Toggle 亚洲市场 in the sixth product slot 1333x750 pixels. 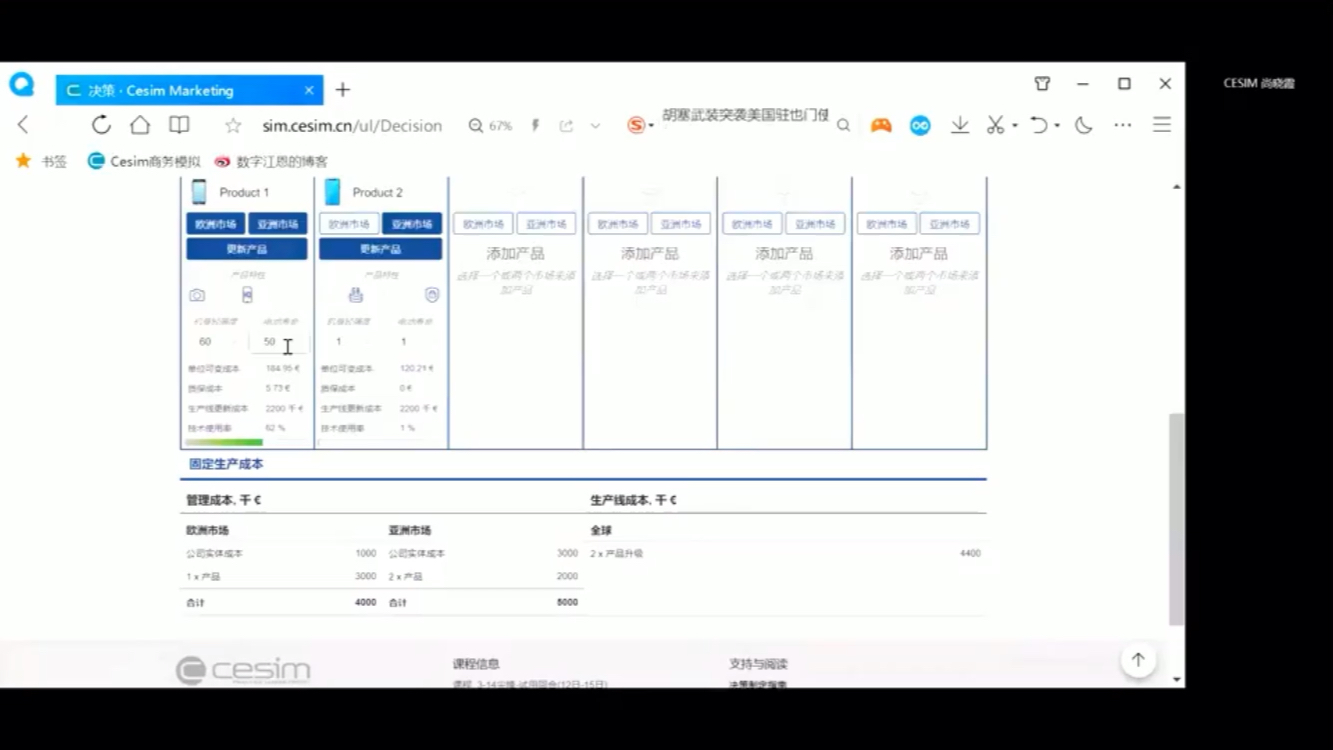tap(950, 224)
